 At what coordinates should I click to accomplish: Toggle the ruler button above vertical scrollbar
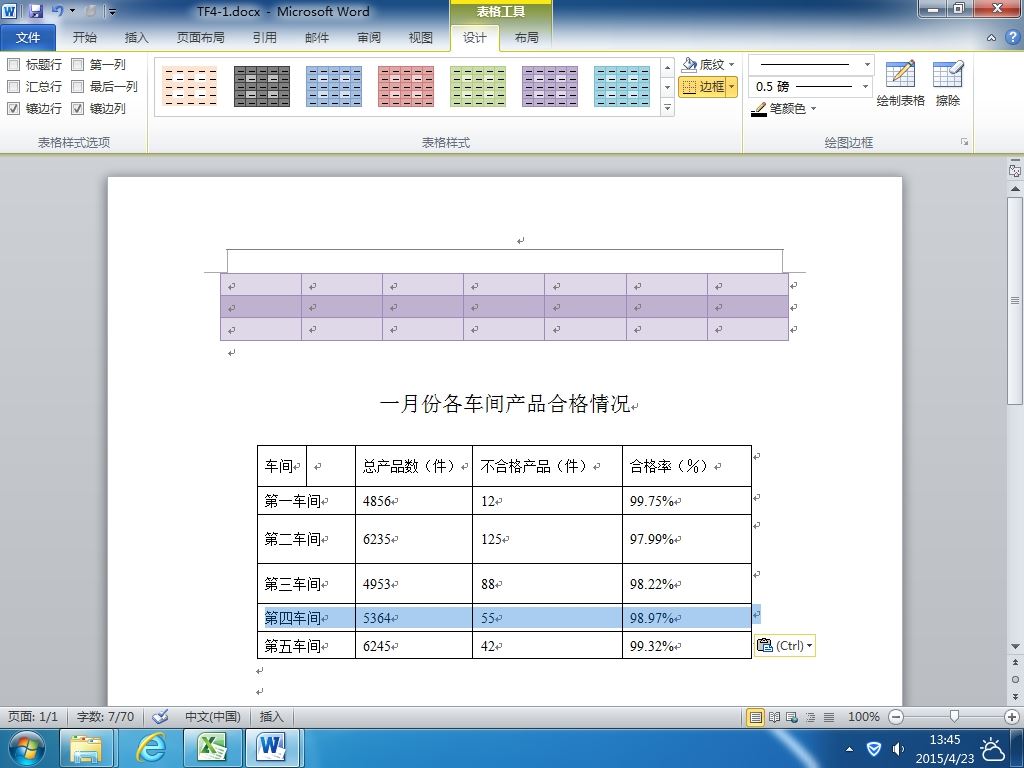1015,170
